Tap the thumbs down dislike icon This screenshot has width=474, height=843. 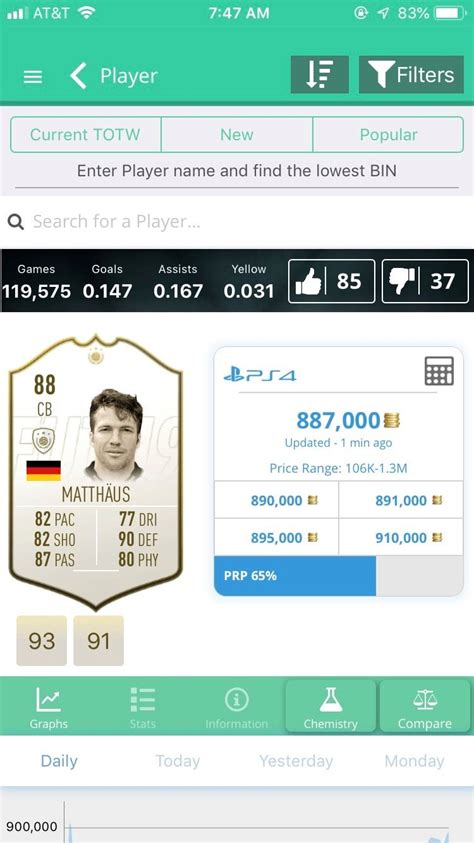(403, 281)
